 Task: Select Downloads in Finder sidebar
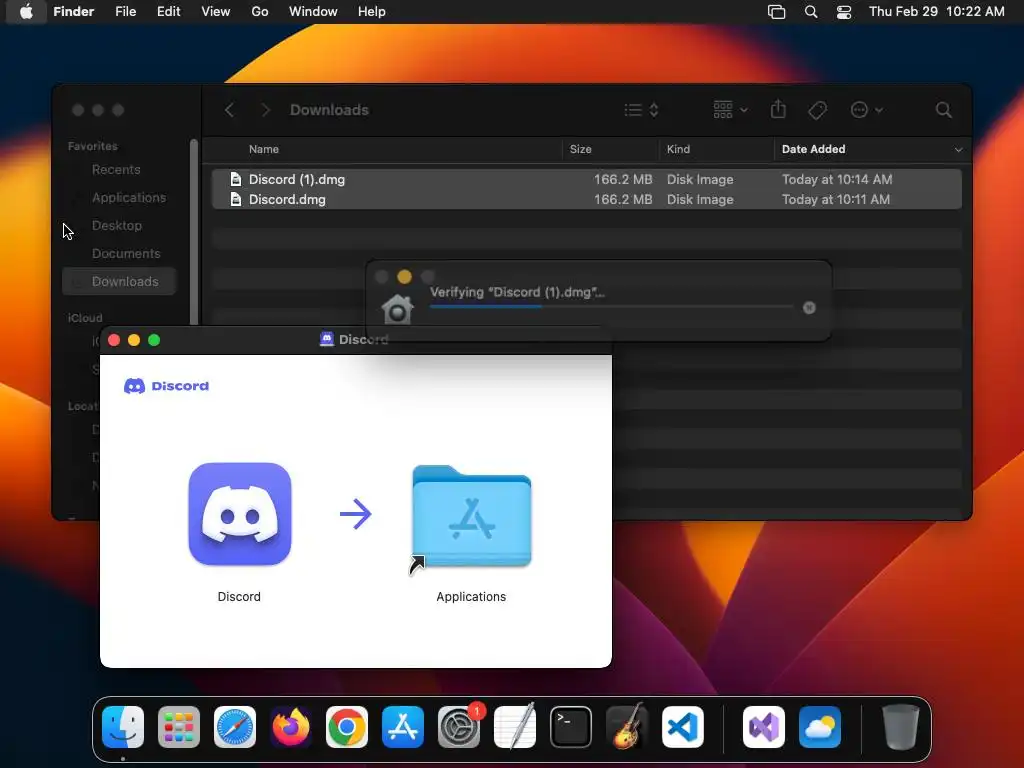coord(120,281)
